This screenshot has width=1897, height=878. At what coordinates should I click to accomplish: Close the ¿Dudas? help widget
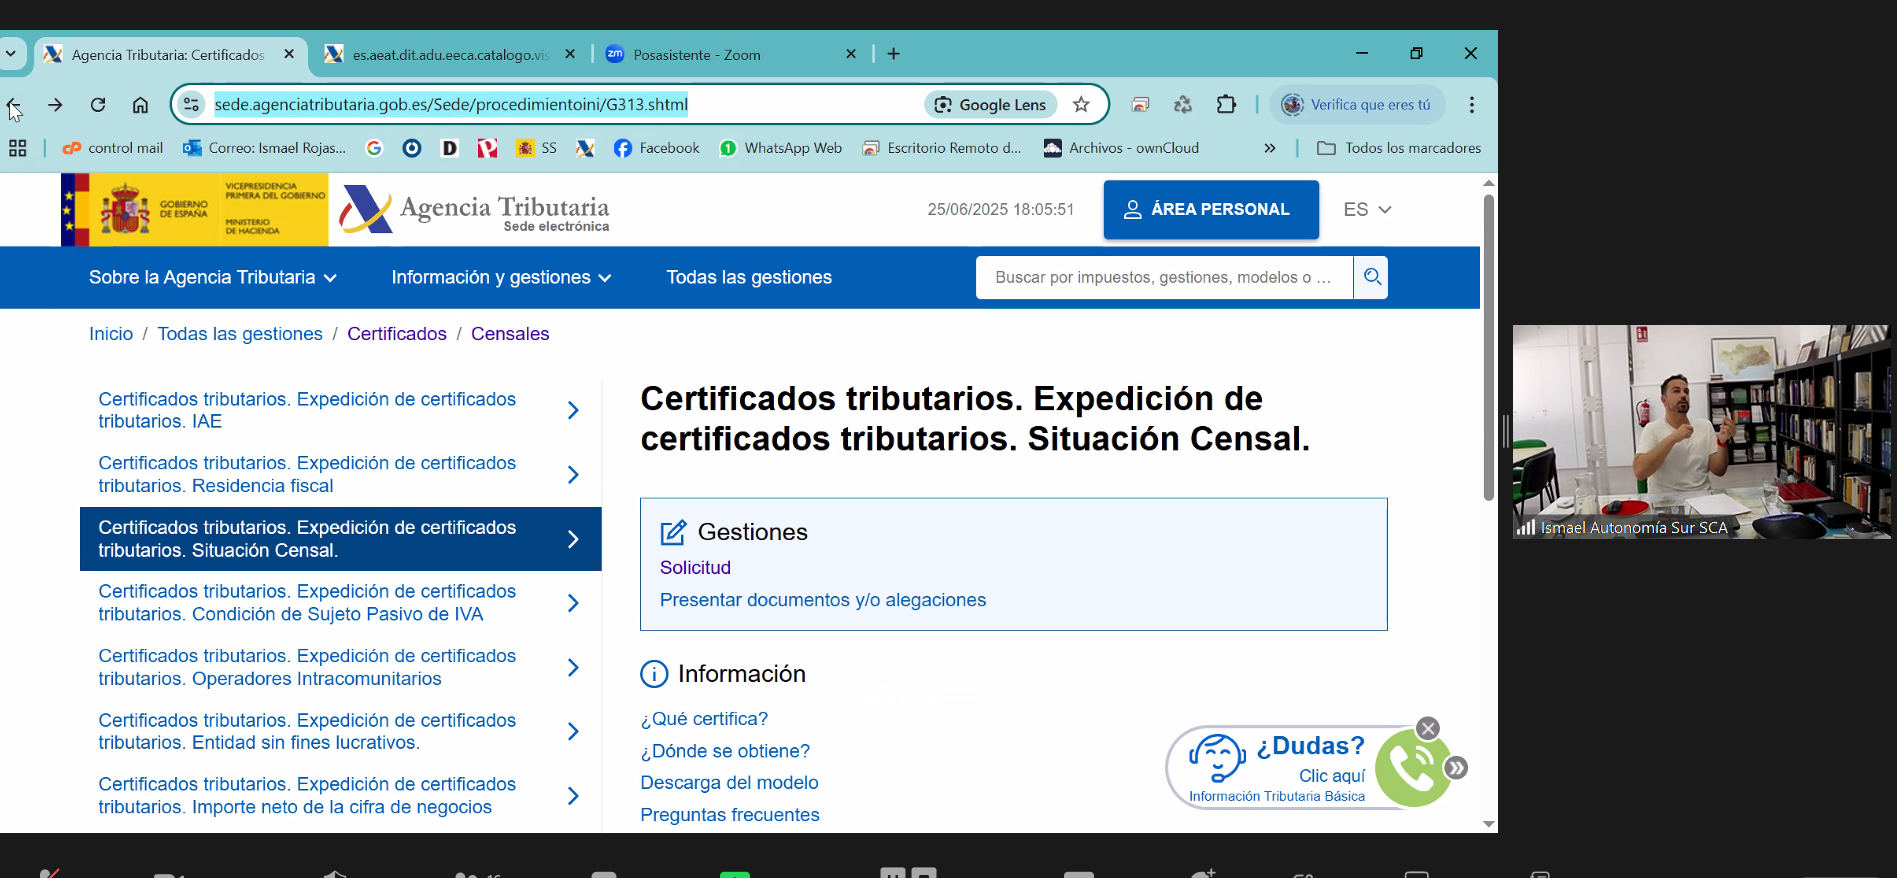tap(1428, 729)
